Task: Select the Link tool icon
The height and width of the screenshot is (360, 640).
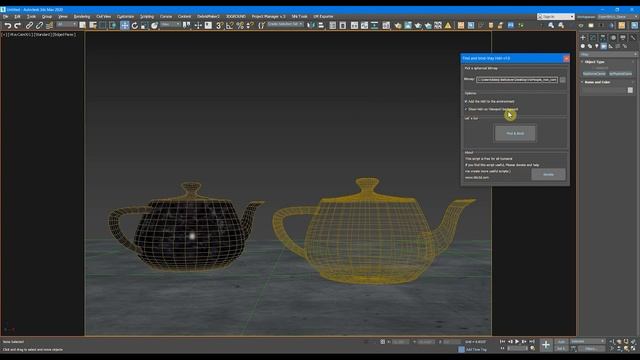Action: (x=29, y=26)
